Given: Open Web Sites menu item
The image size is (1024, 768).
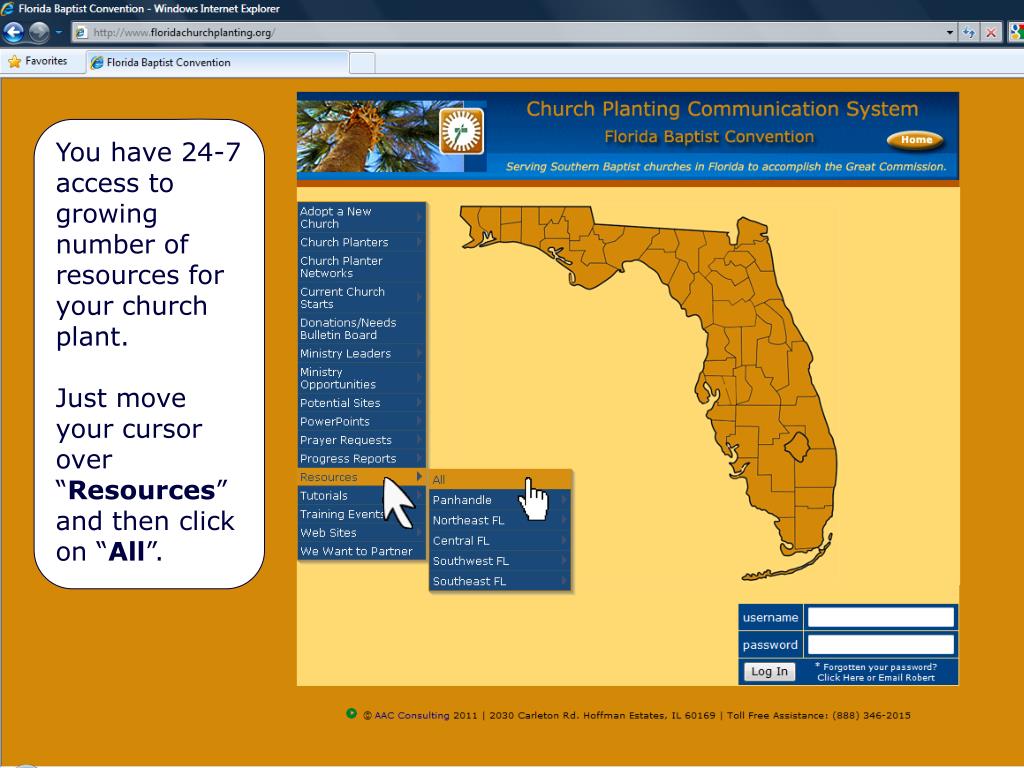Looking at the screenshot, I should click(361, 533).
